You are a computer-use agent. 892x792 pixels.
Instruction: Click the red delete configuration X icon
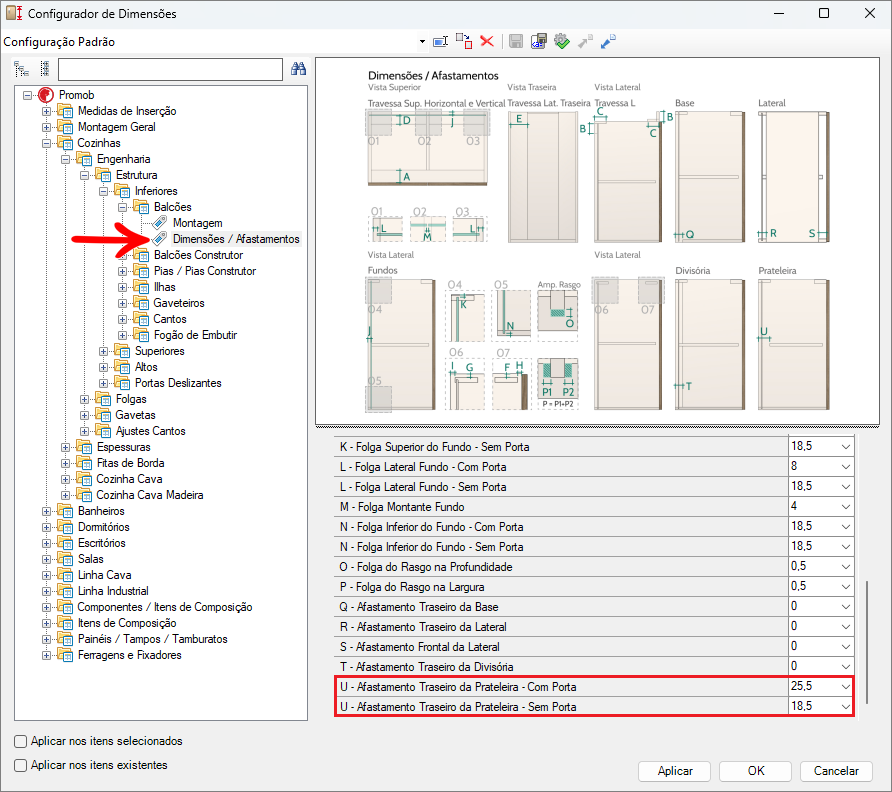coord(487,41)
